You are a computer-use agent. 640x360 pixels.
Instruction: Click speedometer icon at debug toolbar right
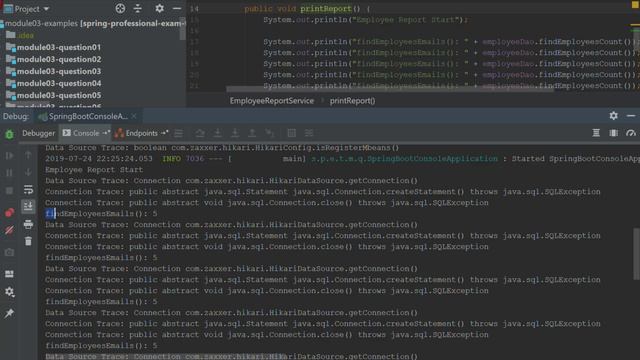631,133
